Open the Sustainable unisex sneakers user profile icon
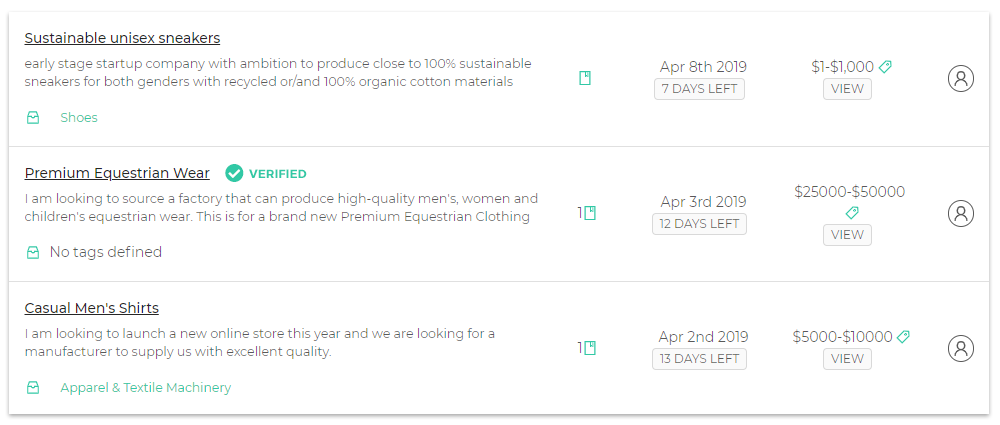This screenshot has height=425, width=1000. coord(960,78)
